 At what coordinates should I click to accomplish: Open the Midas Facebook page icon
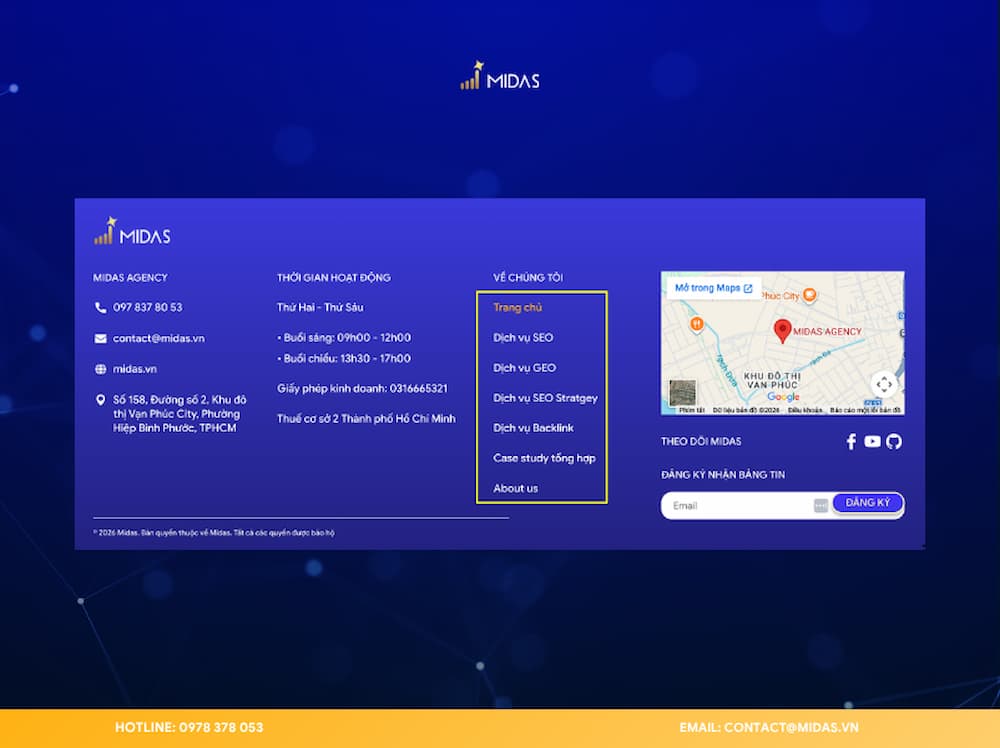[x=851, y=441]
